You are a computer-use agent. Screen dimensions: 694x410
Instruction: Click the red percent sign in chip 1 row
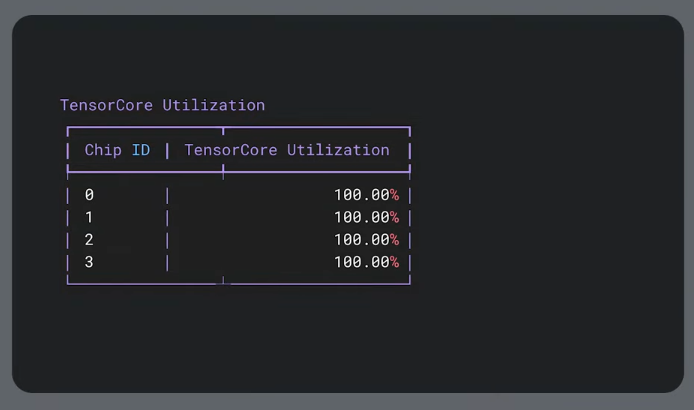(x=395, y=217)
